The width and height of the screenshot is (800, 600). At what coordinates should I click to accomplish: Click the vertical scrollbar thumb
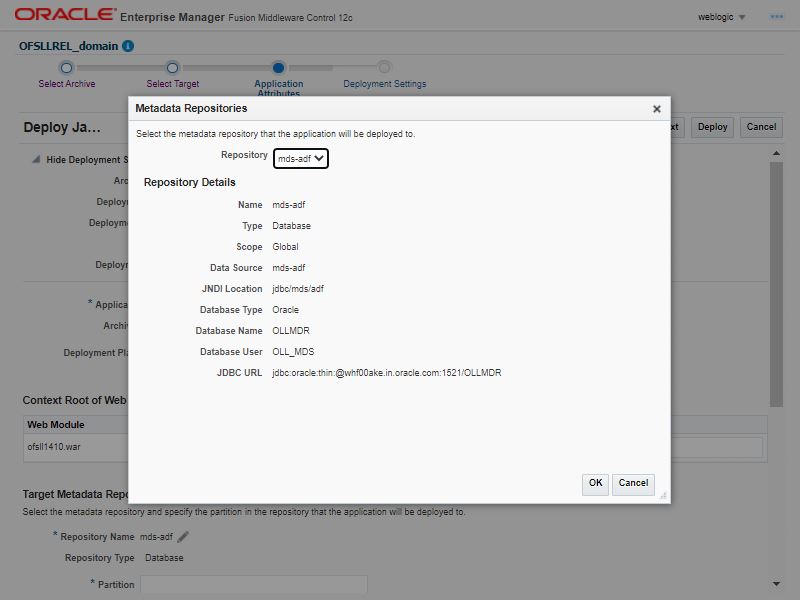[x=776, y=284]
